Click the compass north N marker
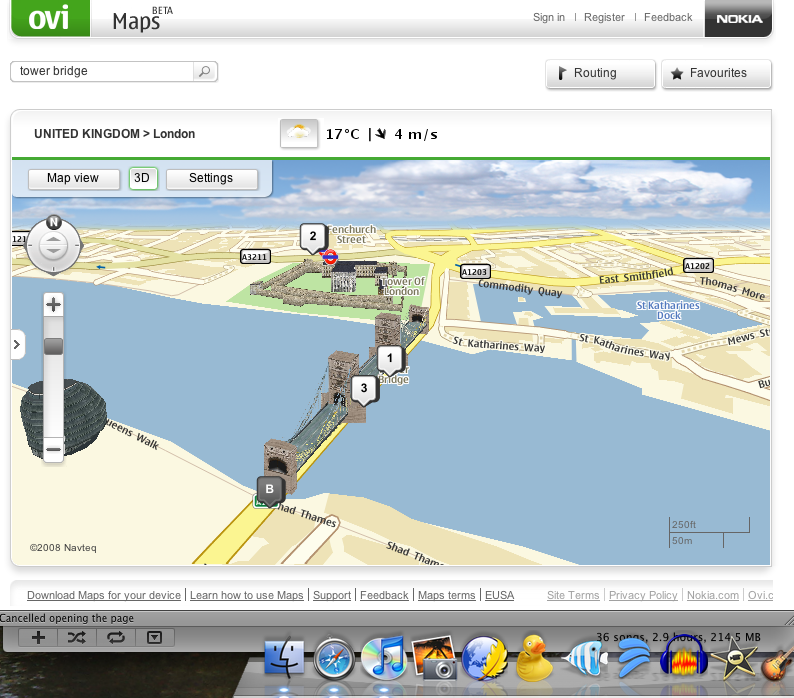 pyautogui.click(x=54, y=222)
